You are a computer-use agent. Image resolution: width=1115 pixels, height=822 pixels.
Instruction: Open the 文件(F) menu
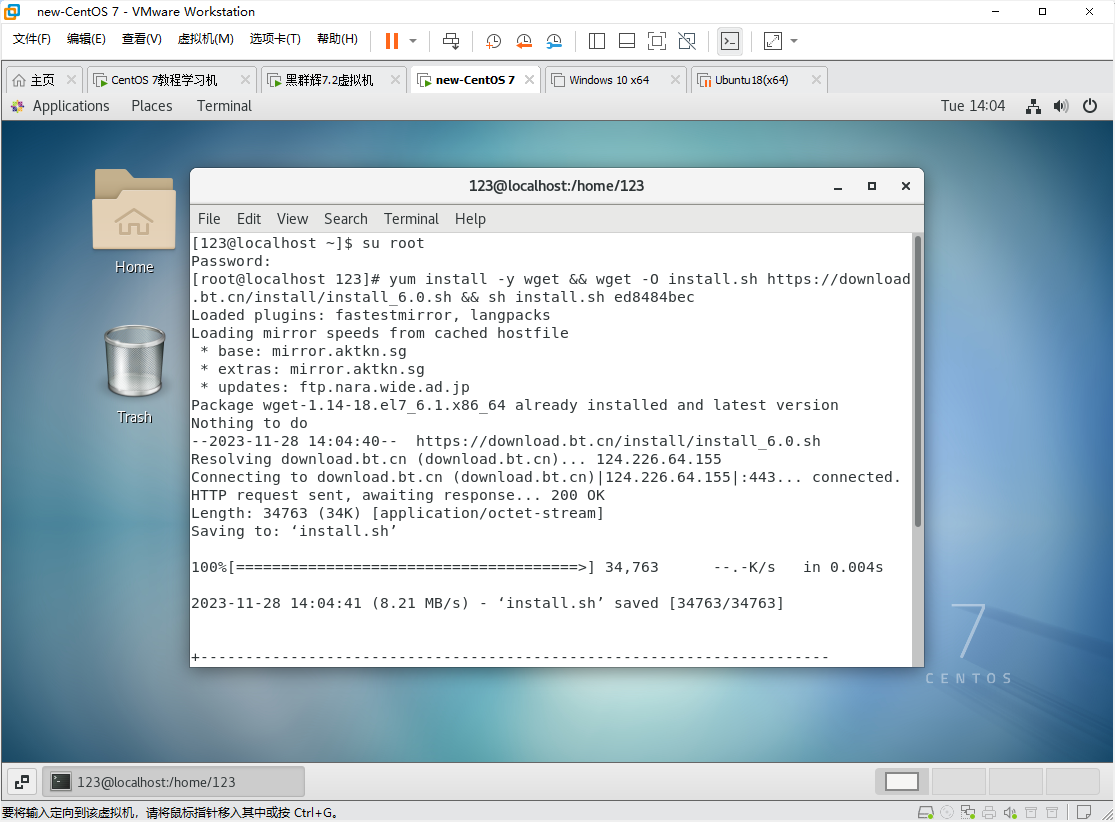[31, 39]
